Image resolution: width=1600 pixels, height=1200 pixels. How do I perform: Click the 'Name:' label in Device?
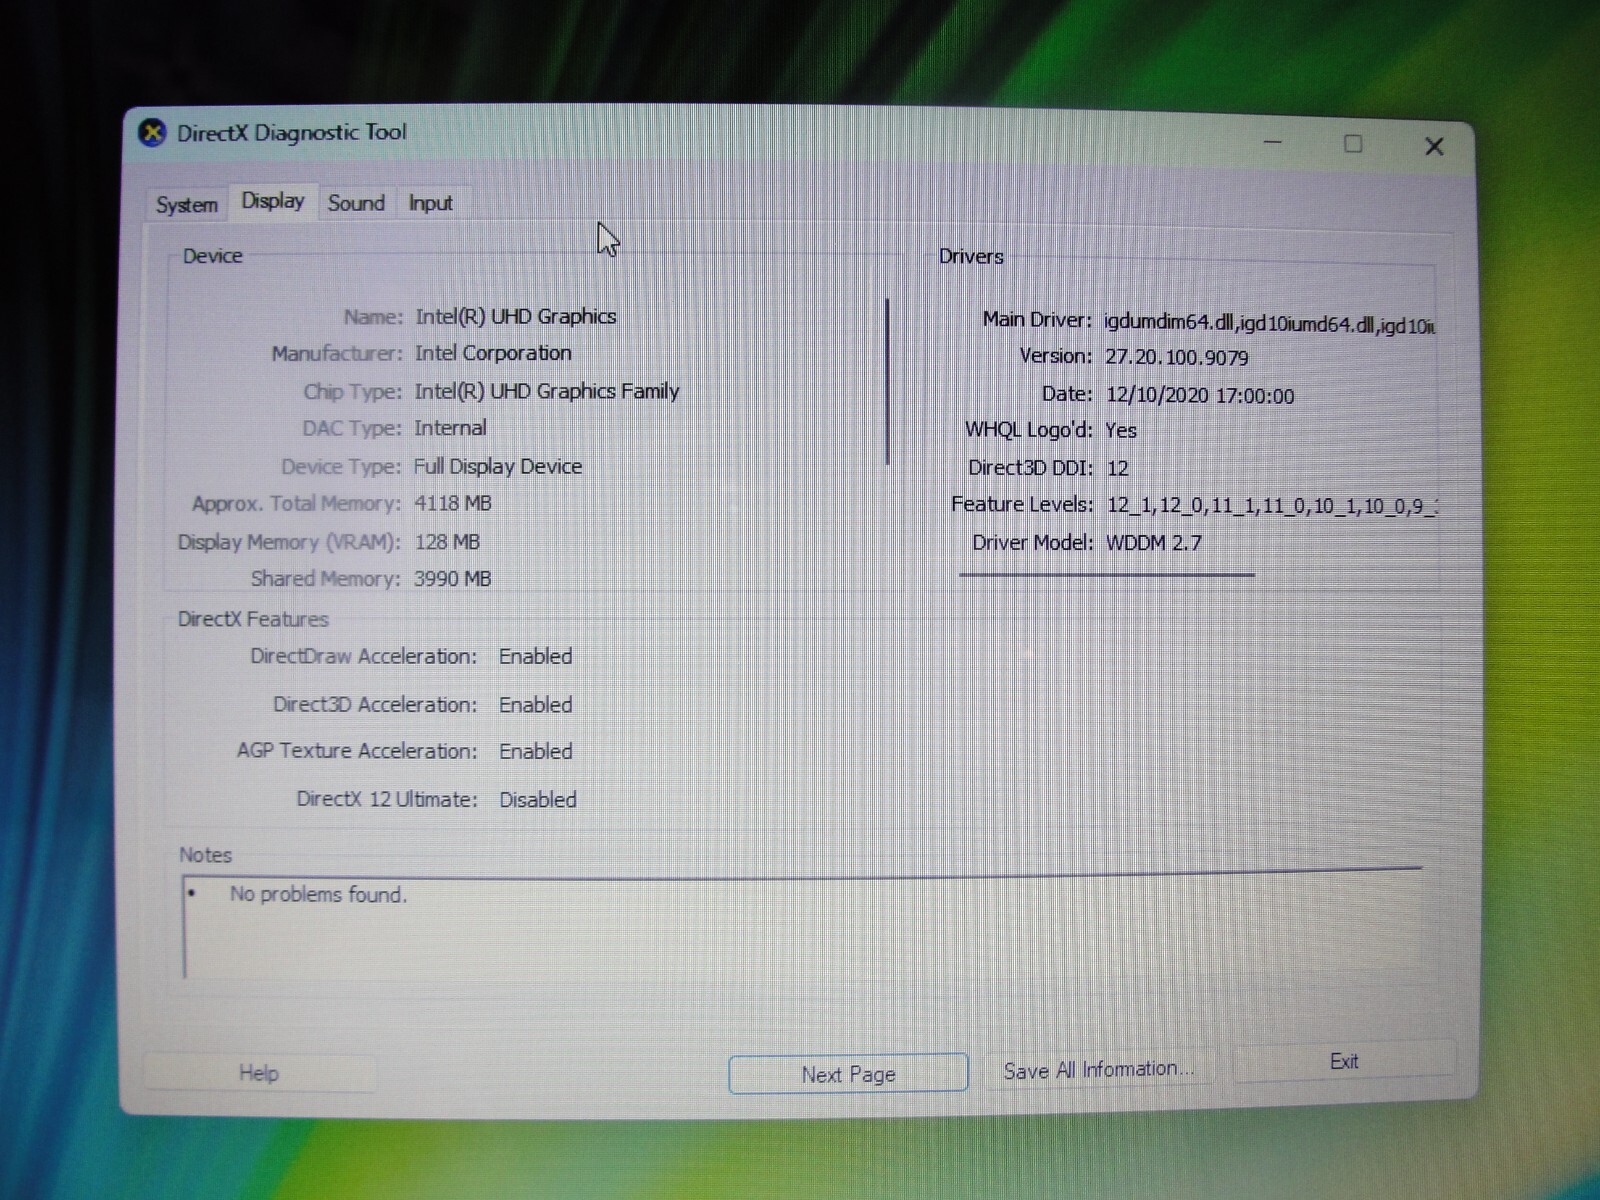[x=373, y=317]
